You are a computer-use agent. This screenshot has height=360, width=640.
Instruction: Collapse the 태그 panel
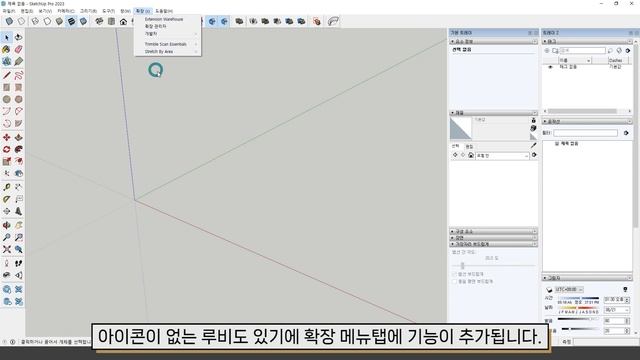click(587, 42)
